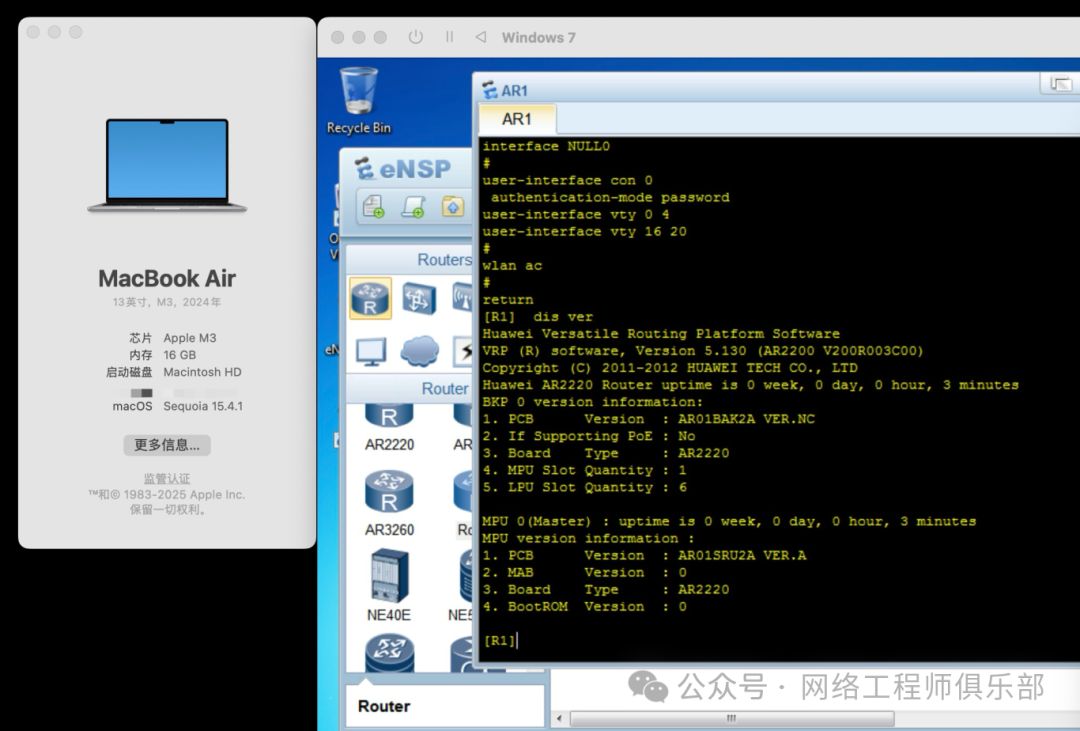
Task: Select the PC end-device category icon
Action: pos(371,351)
